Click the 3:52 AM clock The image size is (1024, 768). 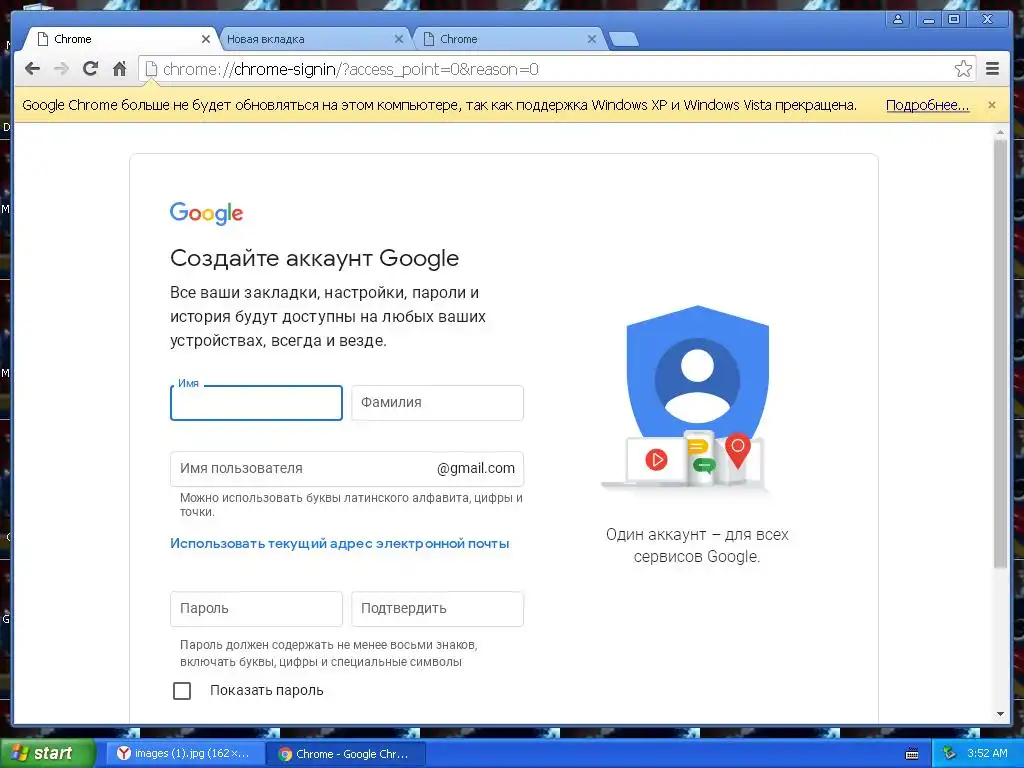987,753
